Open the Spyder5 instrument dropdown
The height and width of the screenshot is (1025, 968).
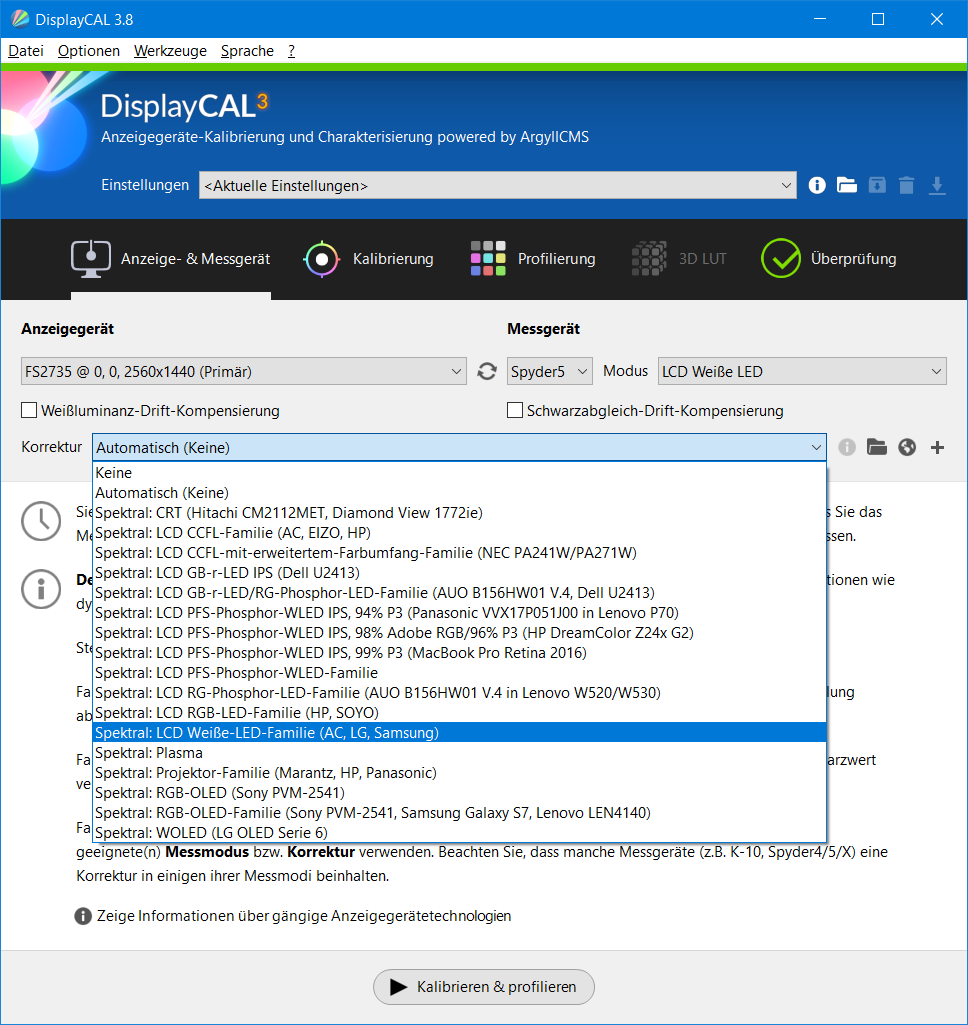point(550,371)
